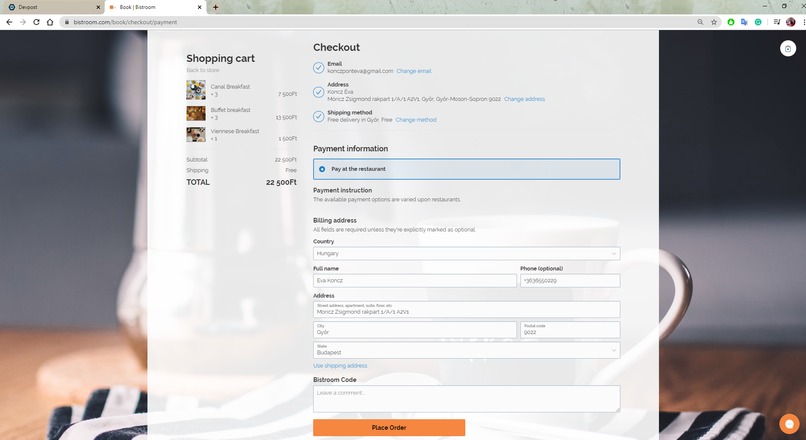
Task: Bookmark this page with the star icon
Action: (714, 22)
